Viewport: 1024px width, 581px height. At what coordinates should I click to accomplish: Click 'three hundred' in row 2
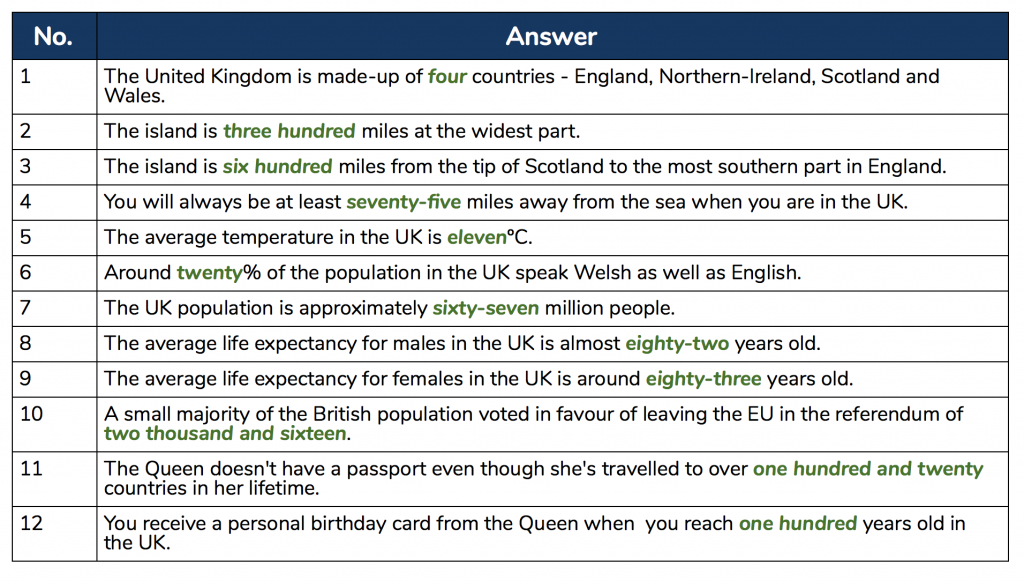[x=289, y=131]
